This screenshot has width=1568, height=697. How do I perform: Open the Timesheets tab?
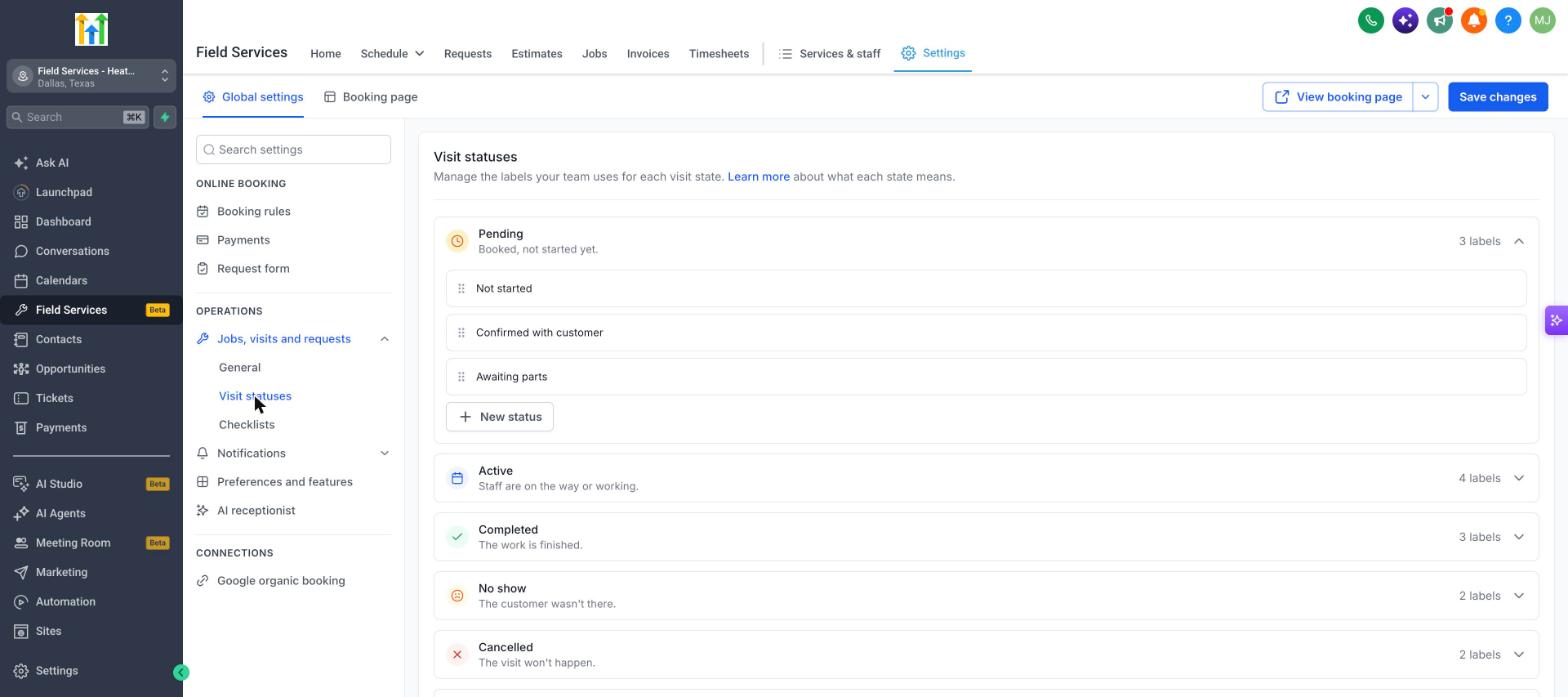(719, 54)
